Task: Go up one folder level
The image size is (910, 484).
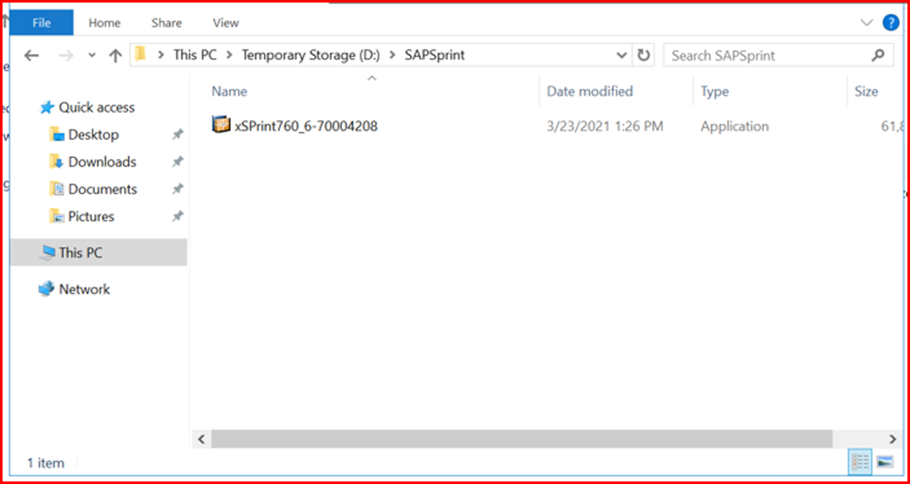Action: tap(115, 56)
